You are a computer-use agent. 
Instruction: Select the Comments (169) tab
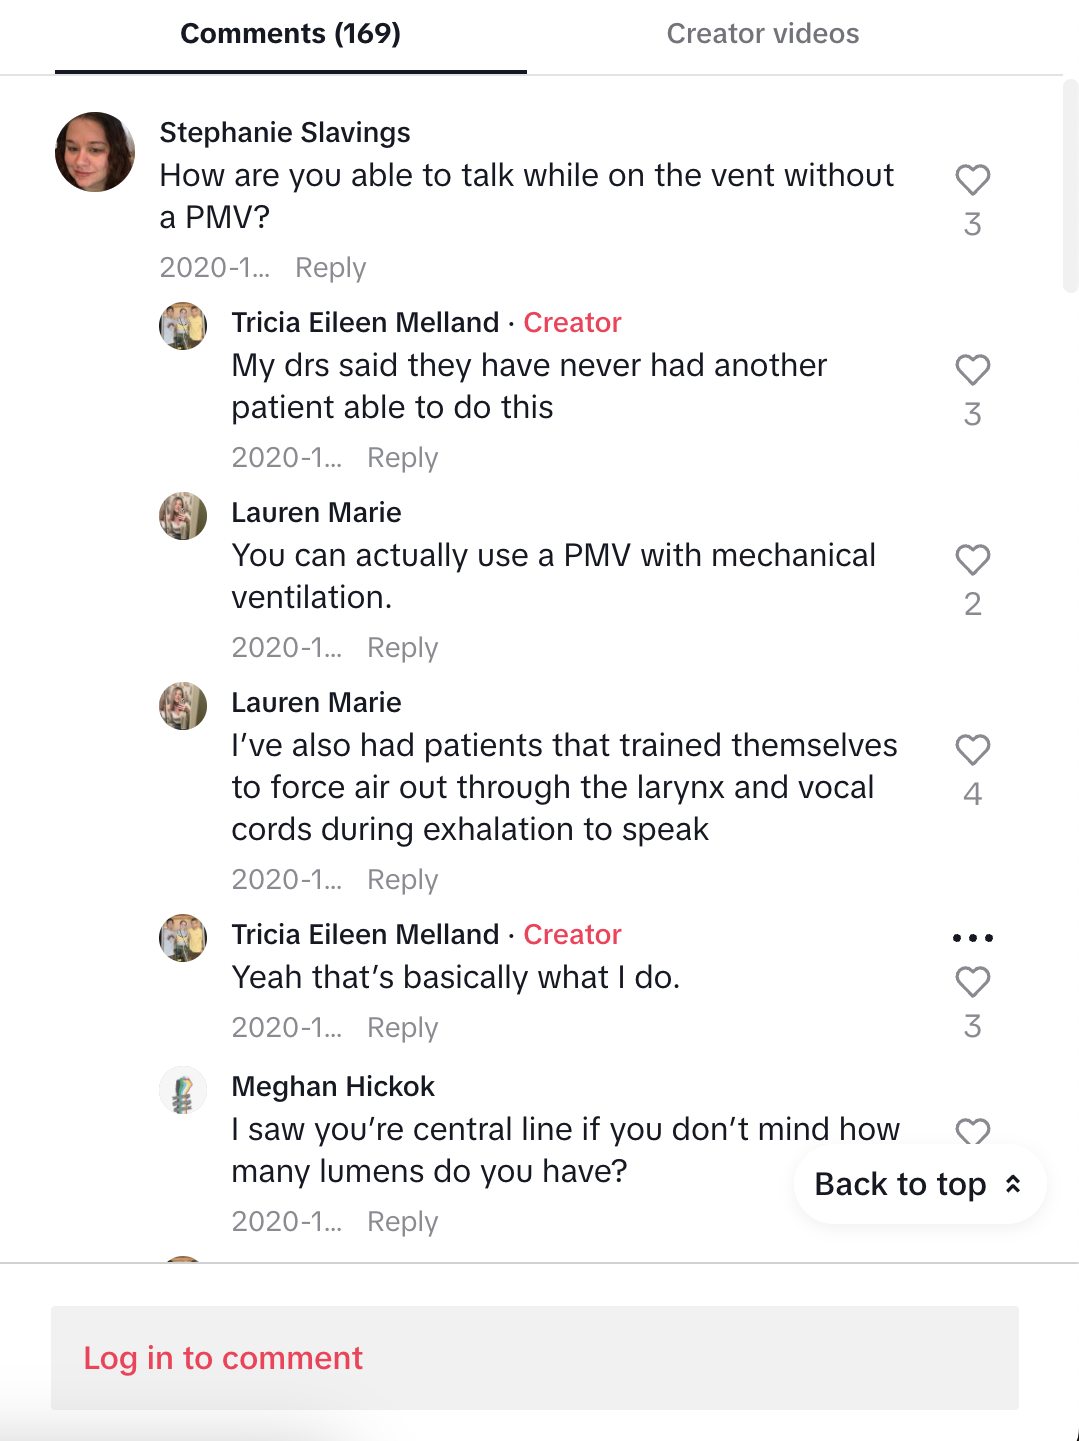click(x=290, y=34)
